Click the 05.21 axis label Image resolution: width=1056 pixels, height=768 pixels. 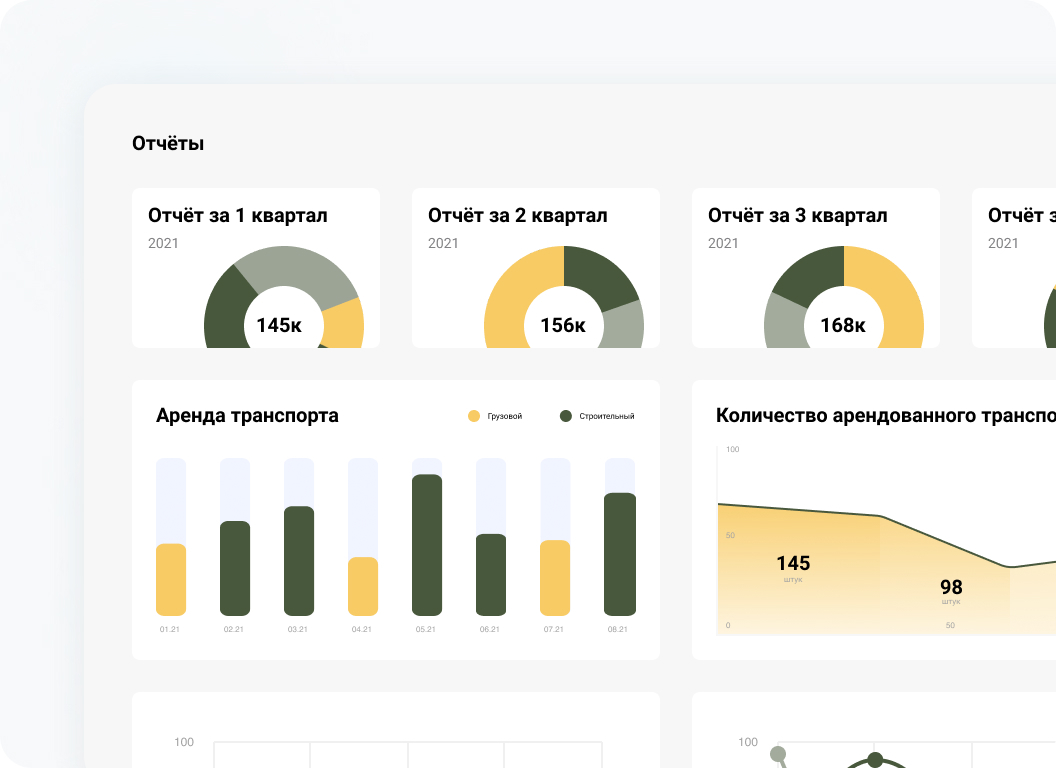(426, 629)
